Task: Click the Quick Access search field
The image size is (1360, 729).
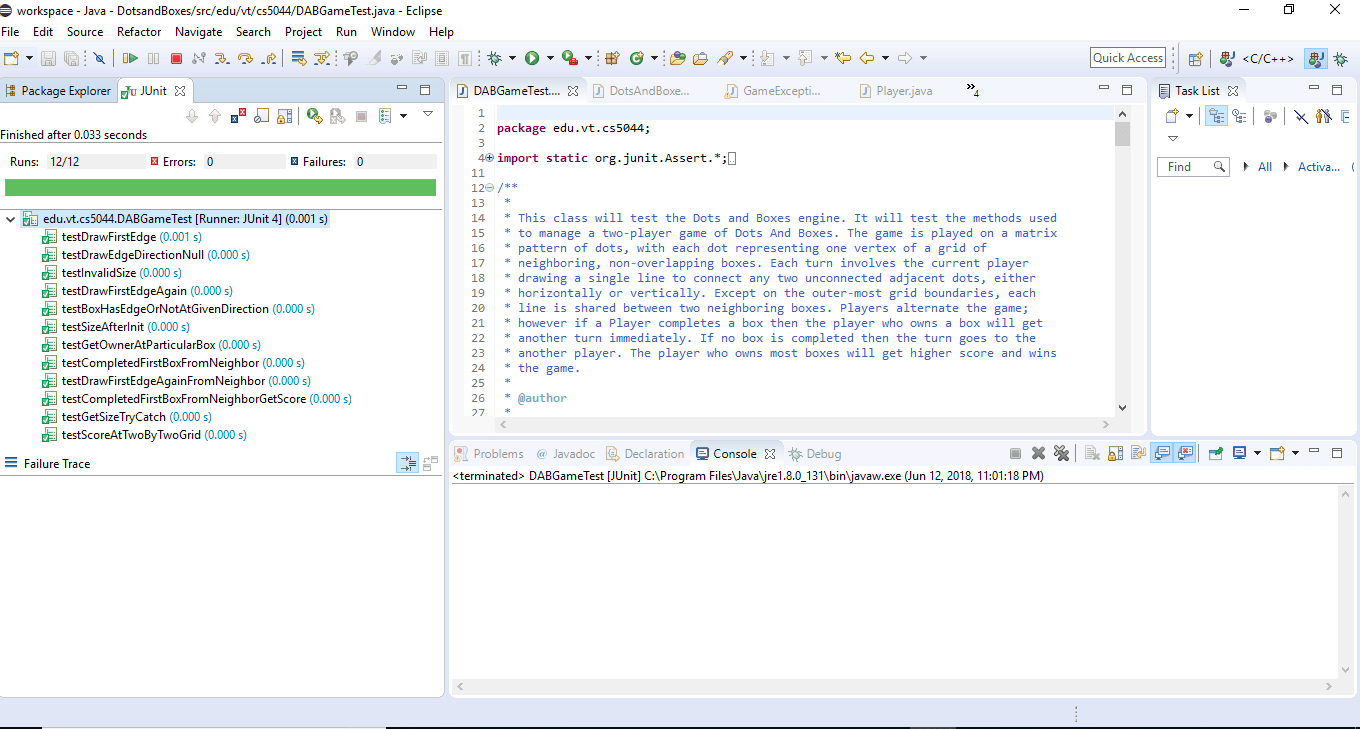Action: 1128,58
